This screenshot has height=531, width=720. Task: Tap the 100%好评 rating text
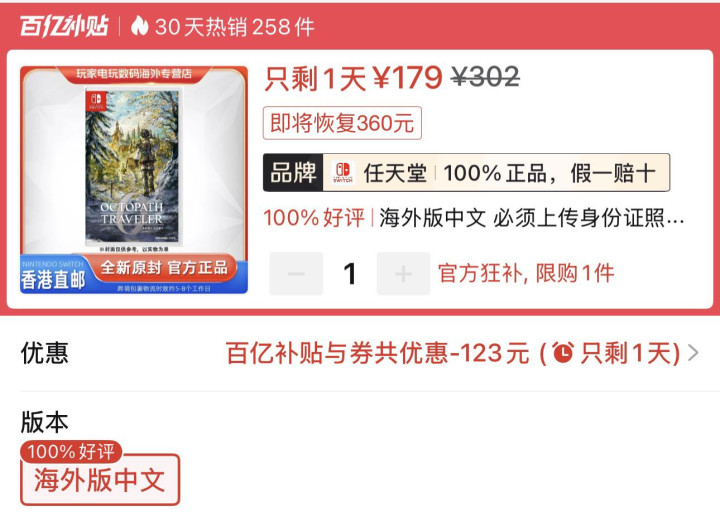(x=314, y=218)
